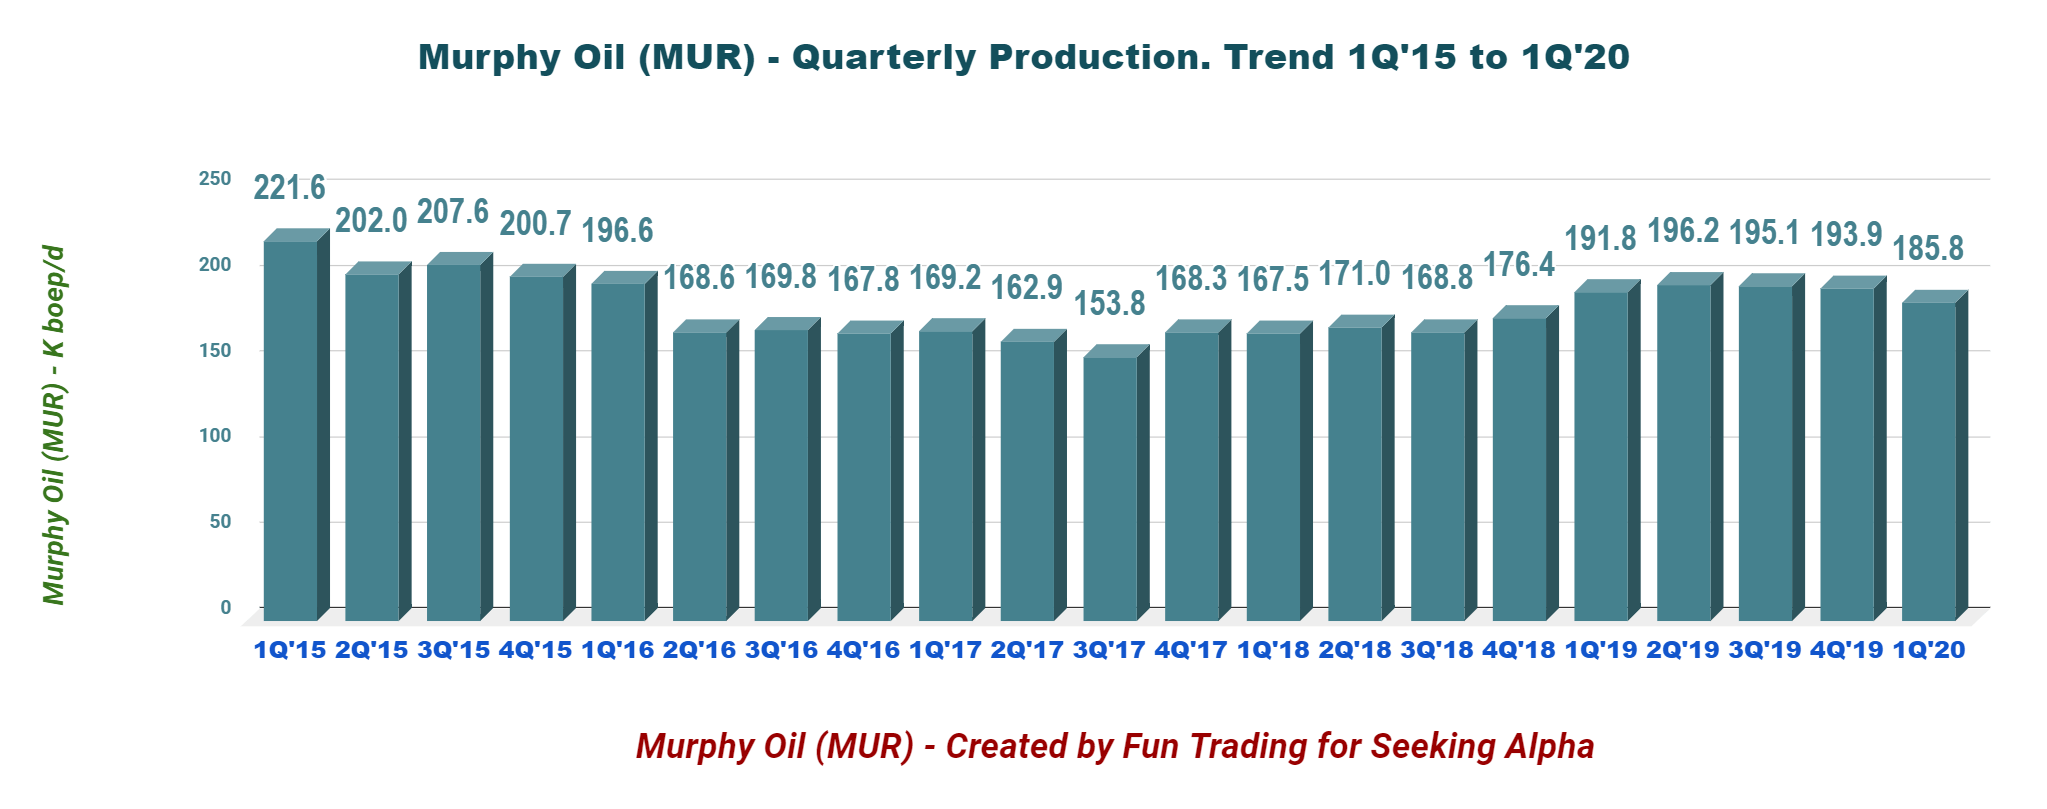Click the 4Q'17 axis label
Viewport: 2047px width, 809px height.
1191,650
